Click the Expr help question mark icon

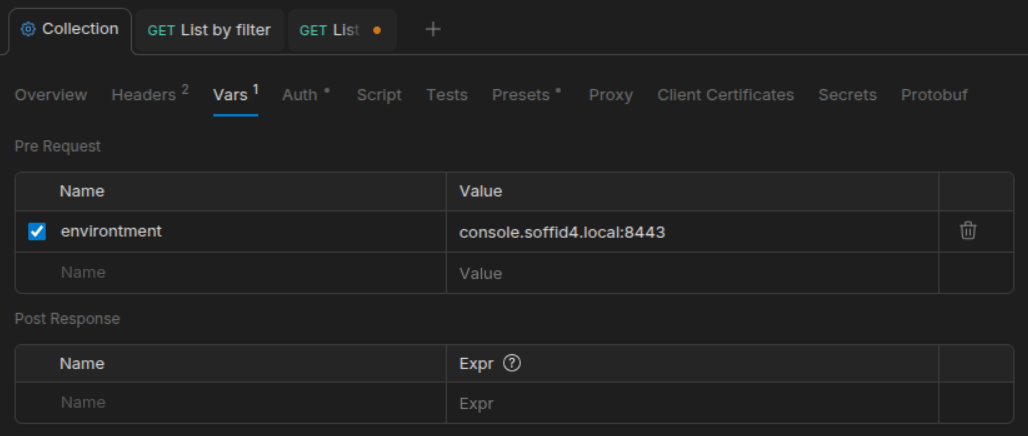pos(512,364)
